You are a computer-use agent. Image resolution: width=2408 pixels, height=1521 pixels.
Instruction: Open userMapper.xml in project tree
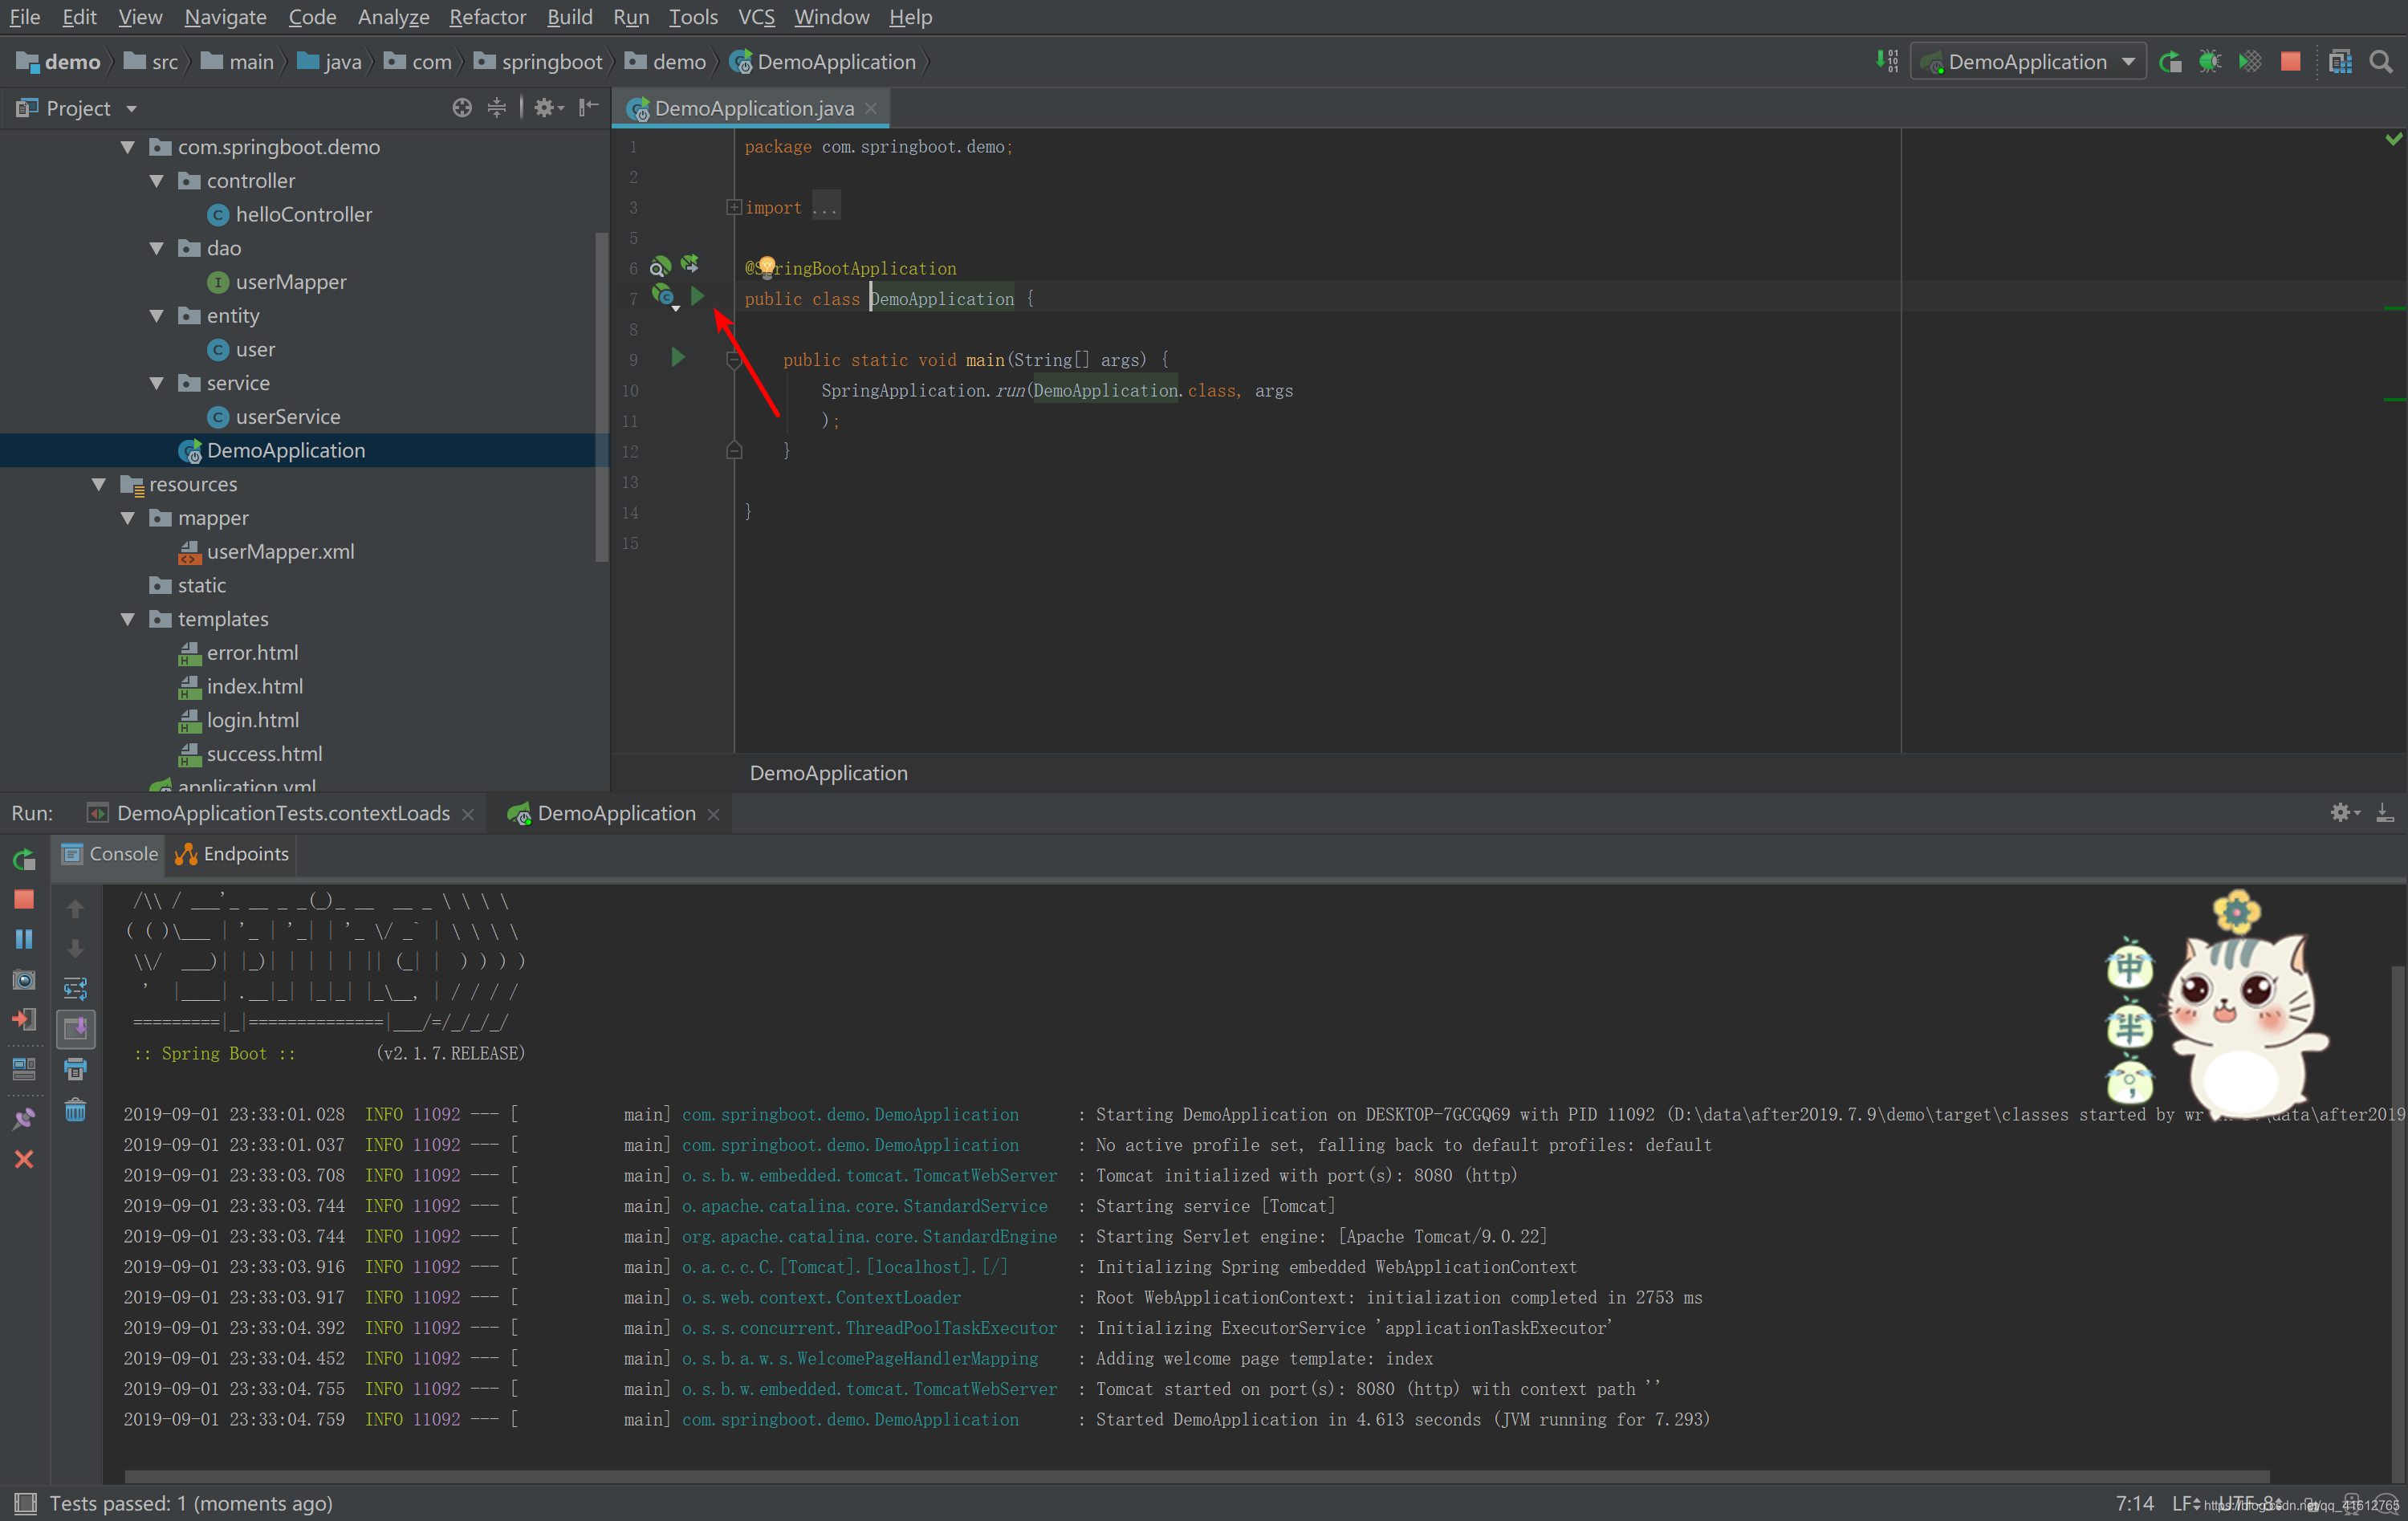(x=280, y=552)
